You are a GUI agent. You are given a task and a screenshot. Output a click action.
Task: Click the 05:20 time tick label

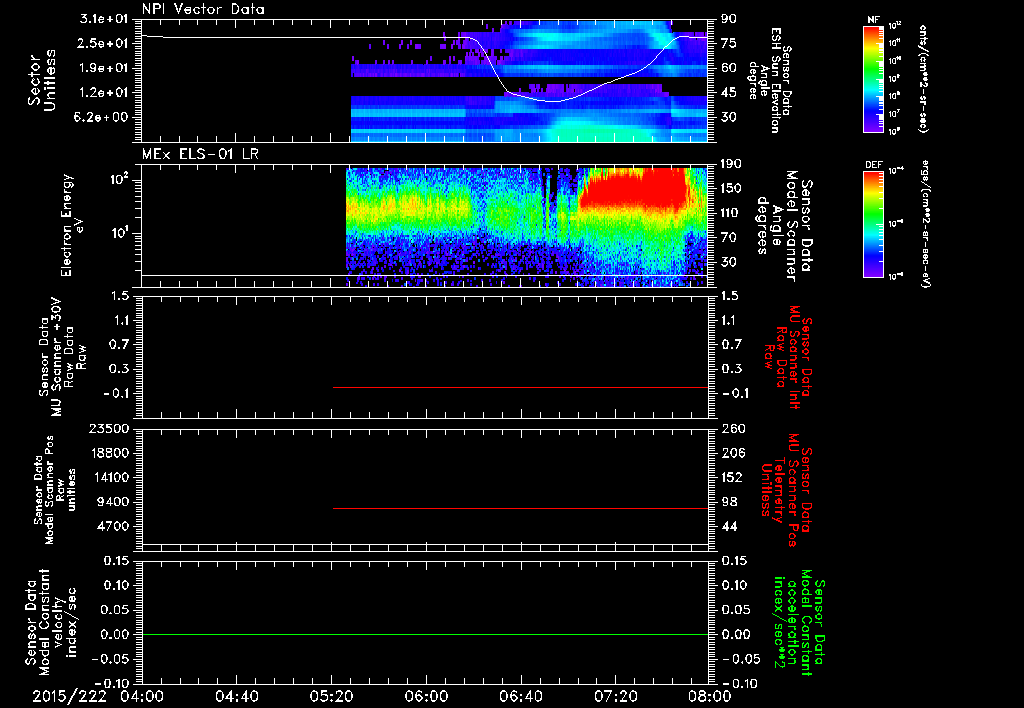332,696
